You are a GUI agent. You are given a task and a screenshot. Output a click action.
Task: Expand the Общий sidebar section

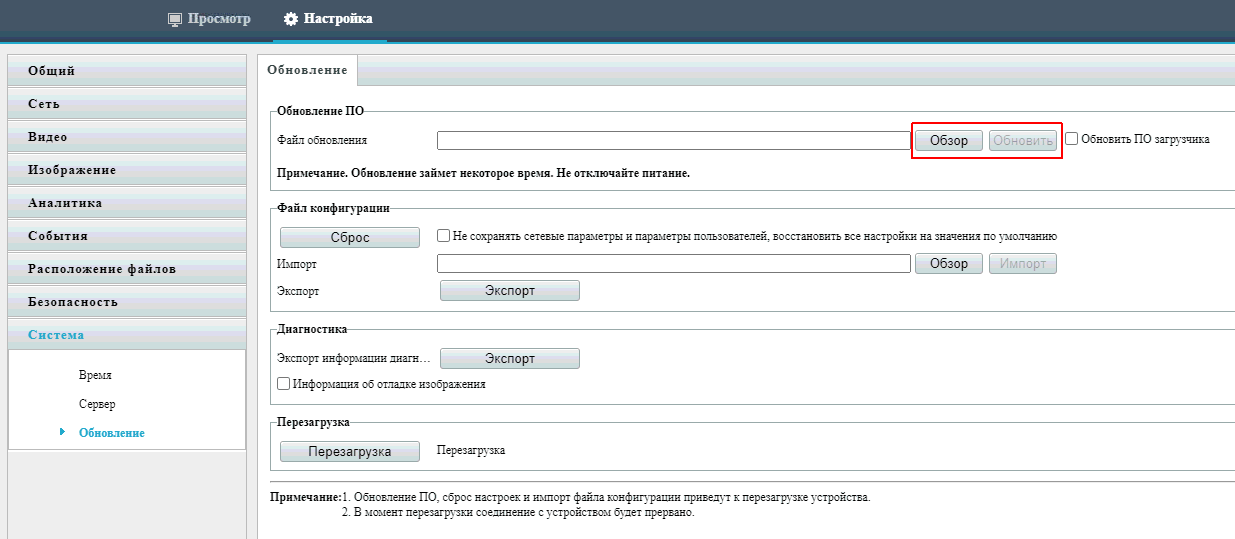point(127,71)
